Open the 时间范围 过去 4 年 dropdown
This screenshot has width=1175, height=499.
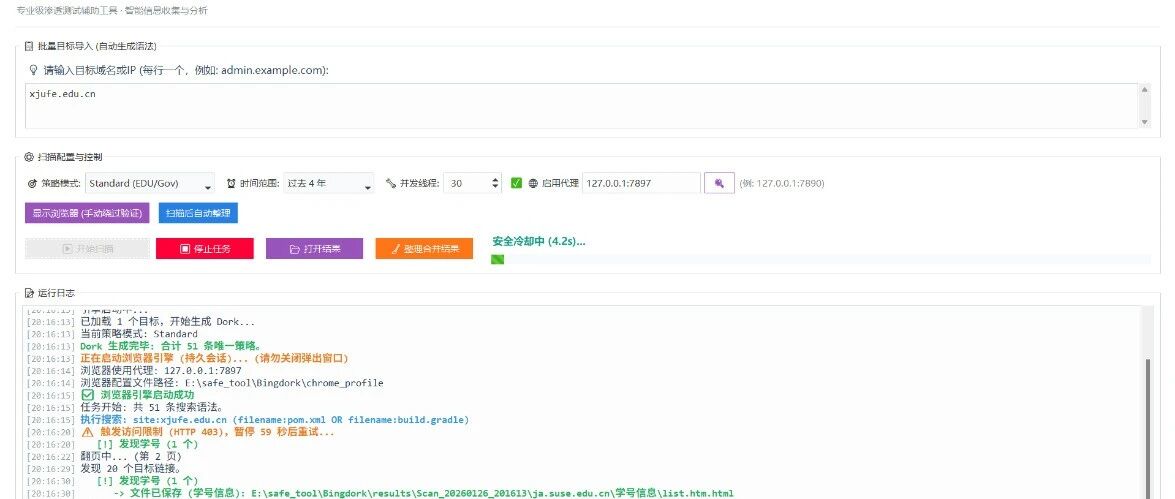point(329,183)
